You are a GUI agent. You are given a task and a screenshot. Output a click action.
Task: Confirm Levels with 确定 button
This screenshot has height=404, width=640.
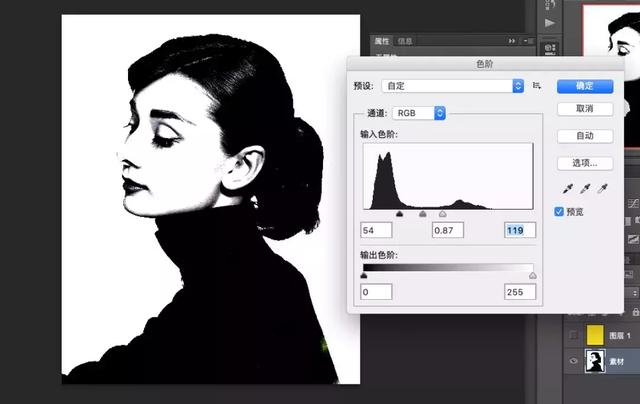(x=585, y=86)
